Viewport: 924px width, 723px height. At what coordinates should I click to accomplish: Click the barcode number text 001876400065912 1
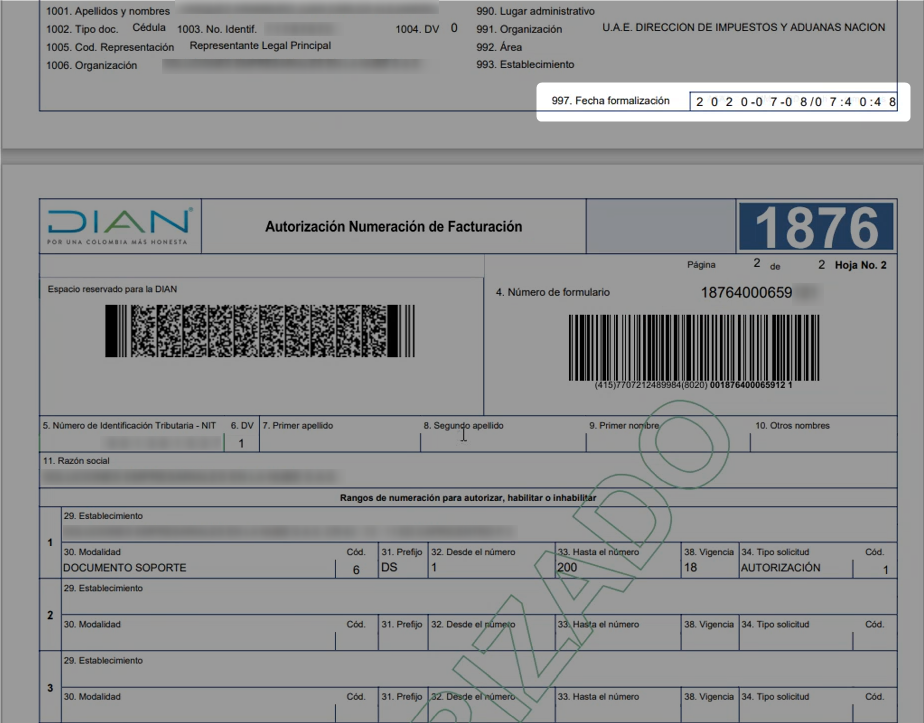751,385
